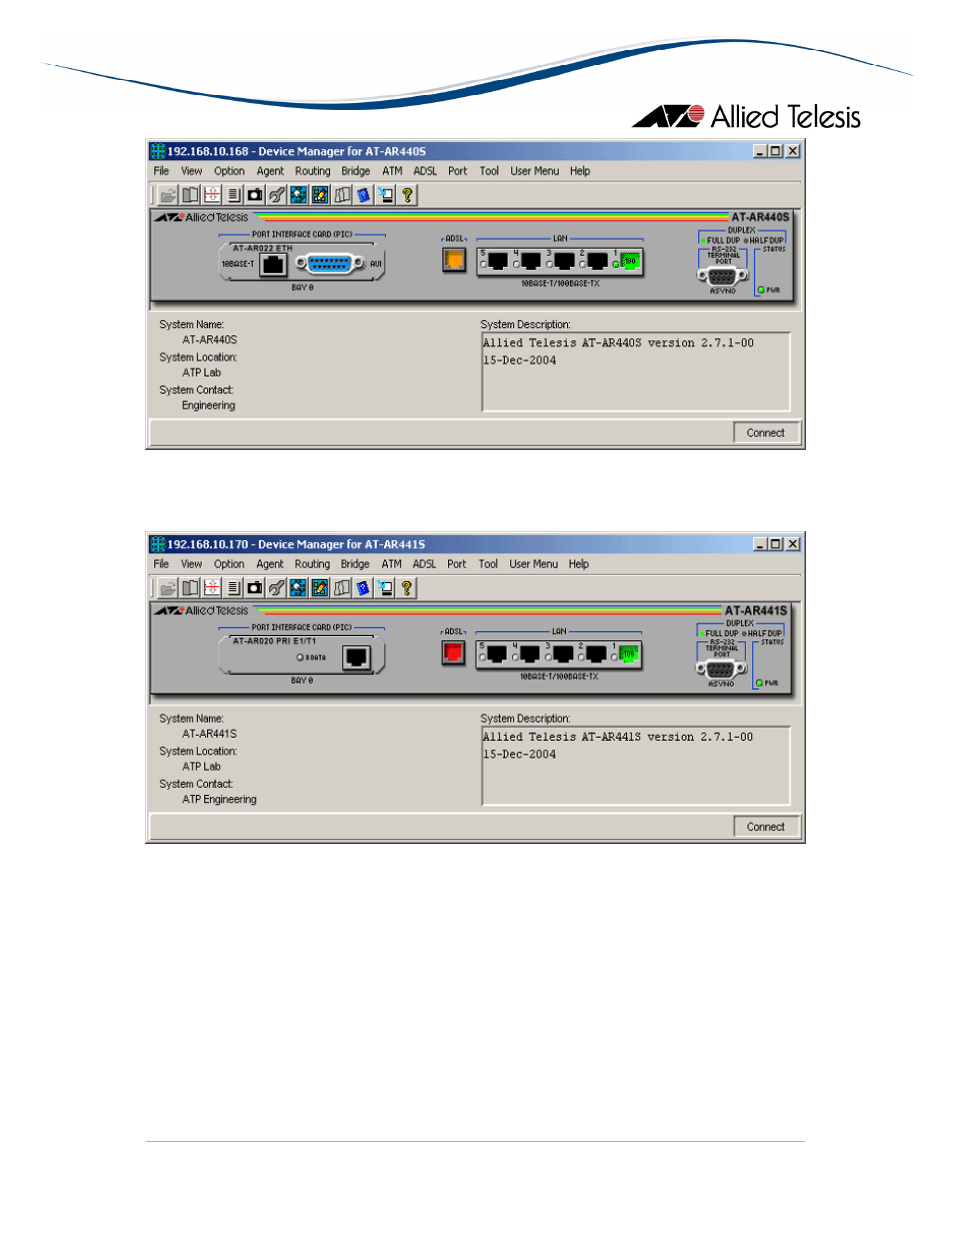Select LAN port 2 on AT-AR441S
This screenshot has height=1235, width=954.
point(596,654)
